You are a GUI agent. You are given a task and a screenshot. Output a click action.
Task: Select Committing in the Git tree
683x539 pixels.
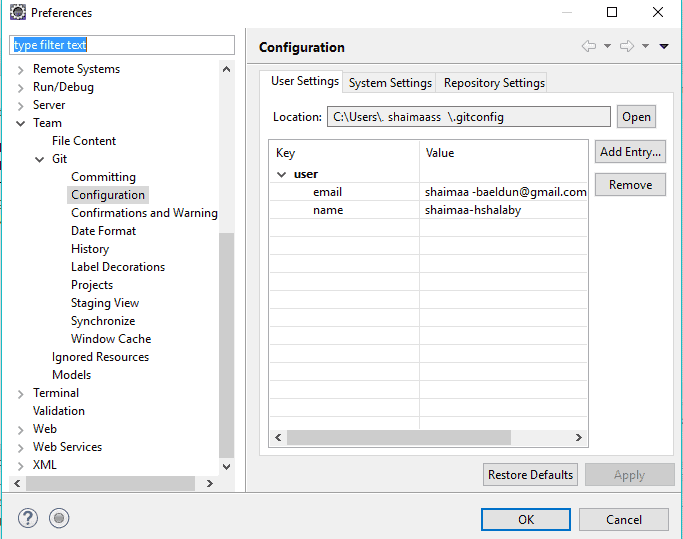point(103,177)
